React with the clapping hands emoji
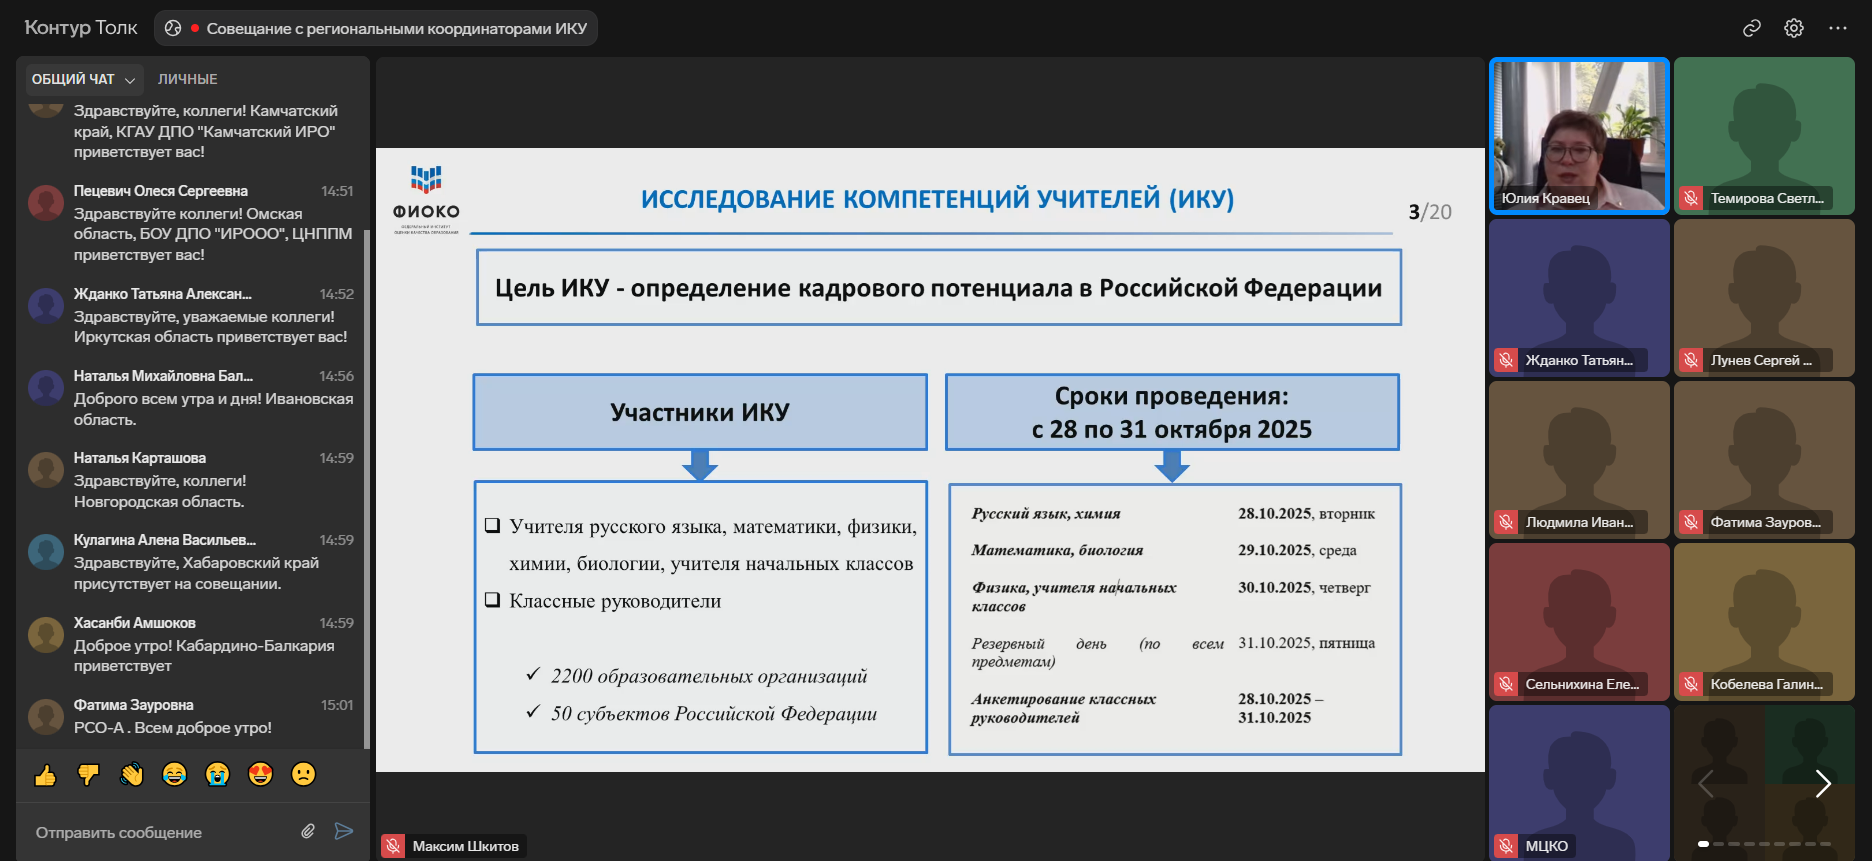1872x861 pixels. [x=131, y=775]
